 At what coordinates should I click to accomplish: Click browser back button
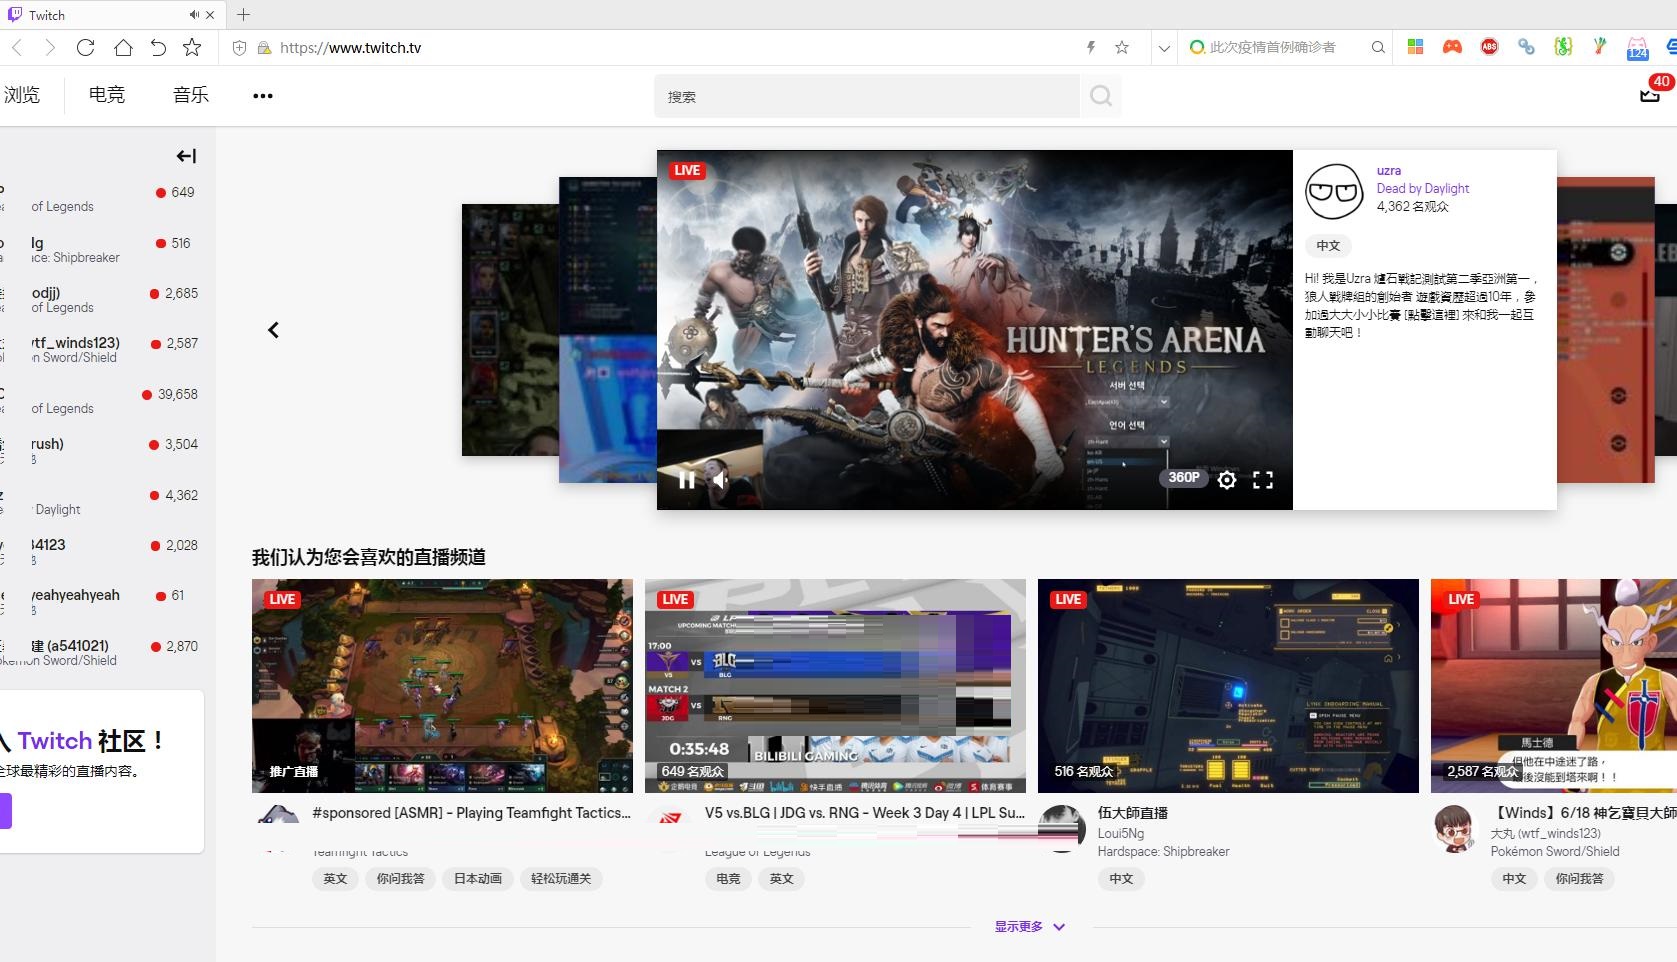[16, 47]
